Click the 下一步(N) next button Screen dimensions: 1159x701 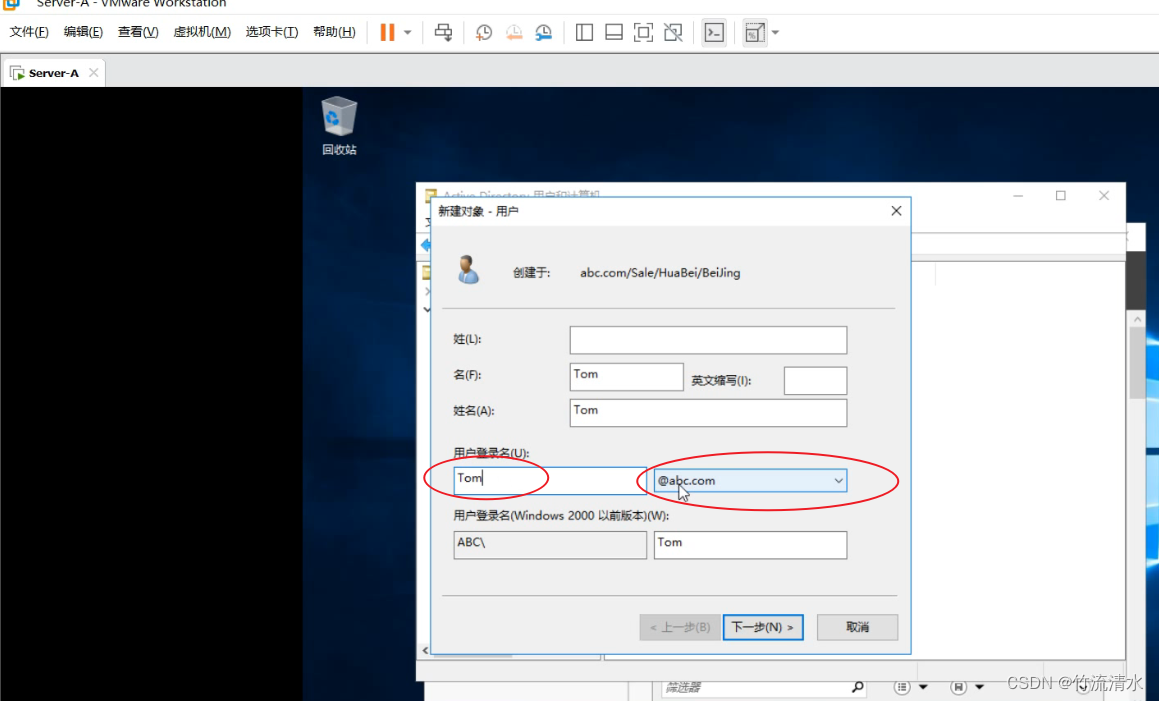point(763,627)
